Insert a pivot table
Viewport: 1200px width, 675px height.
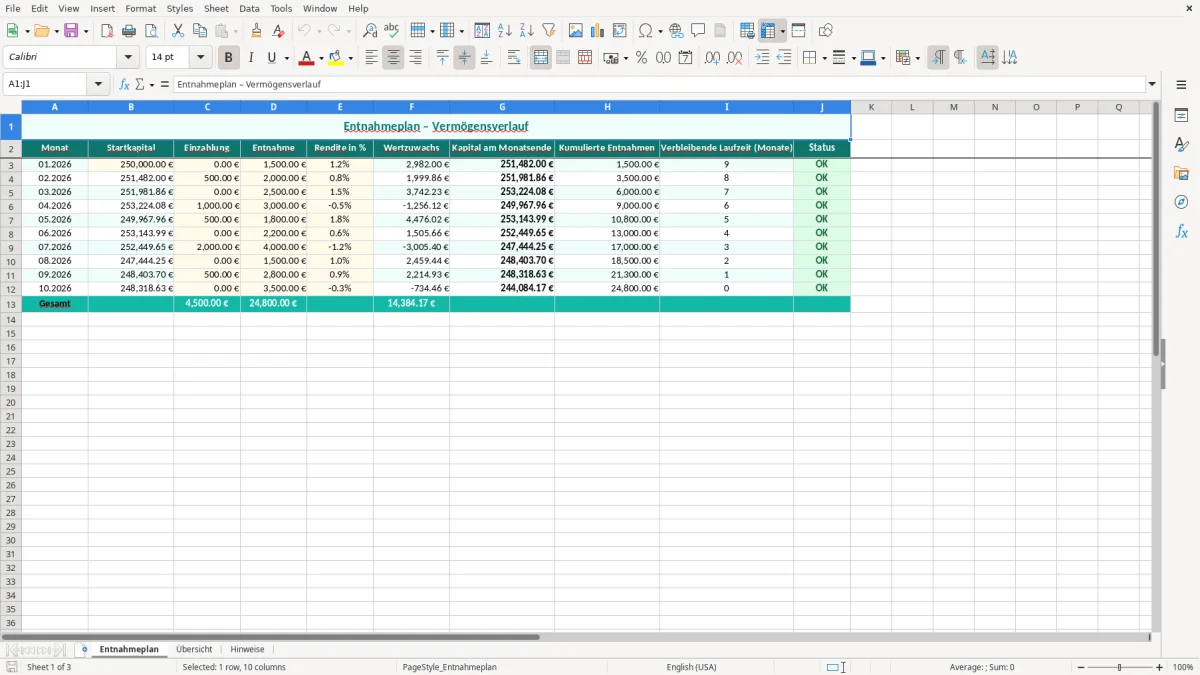pos(620,31)
